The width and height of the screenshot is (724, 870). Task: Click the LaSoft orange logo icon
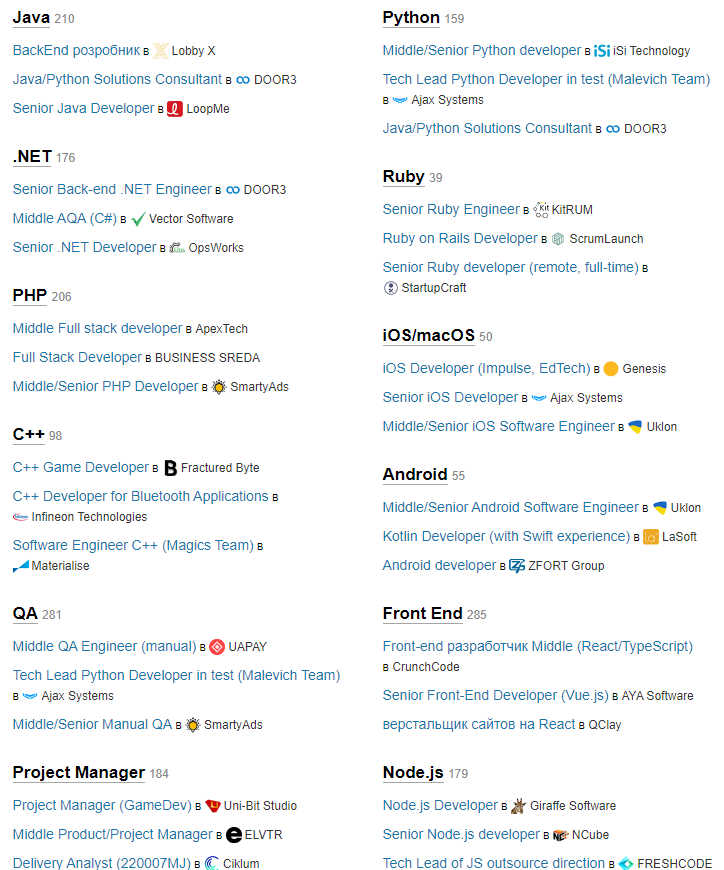click(651, 537)
